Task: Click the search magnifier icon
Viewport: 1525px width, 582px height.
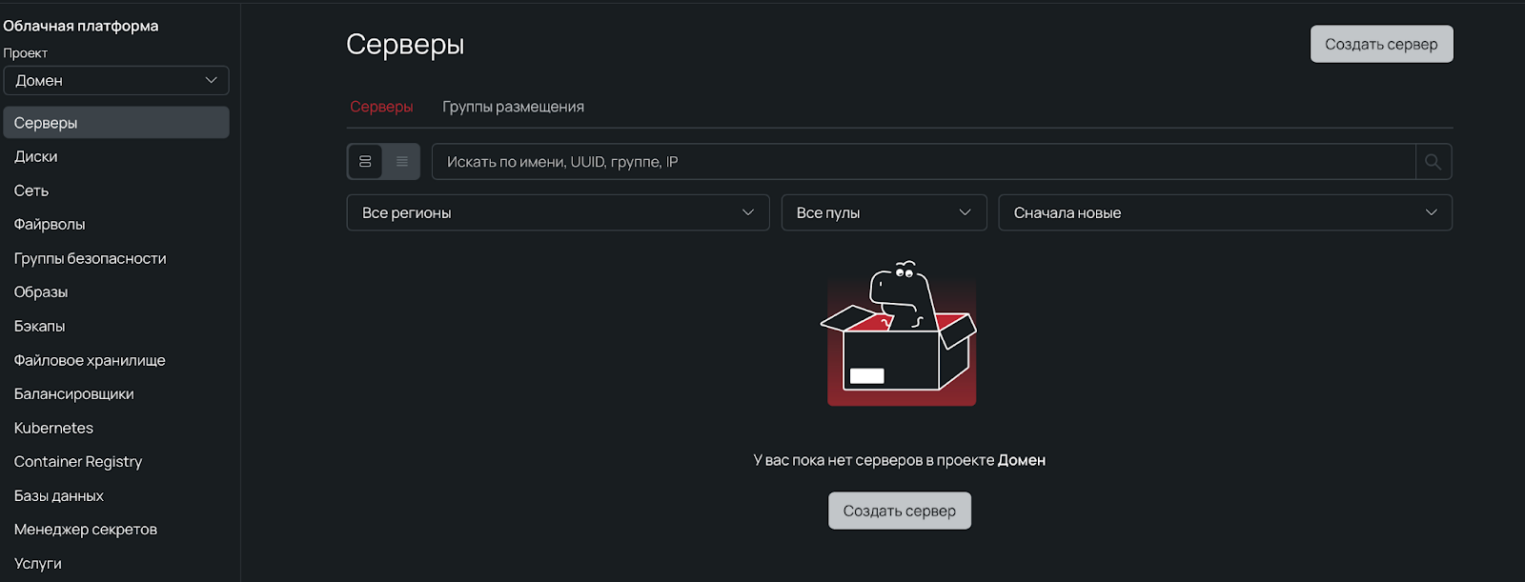Action: [x=1433, y=161]
